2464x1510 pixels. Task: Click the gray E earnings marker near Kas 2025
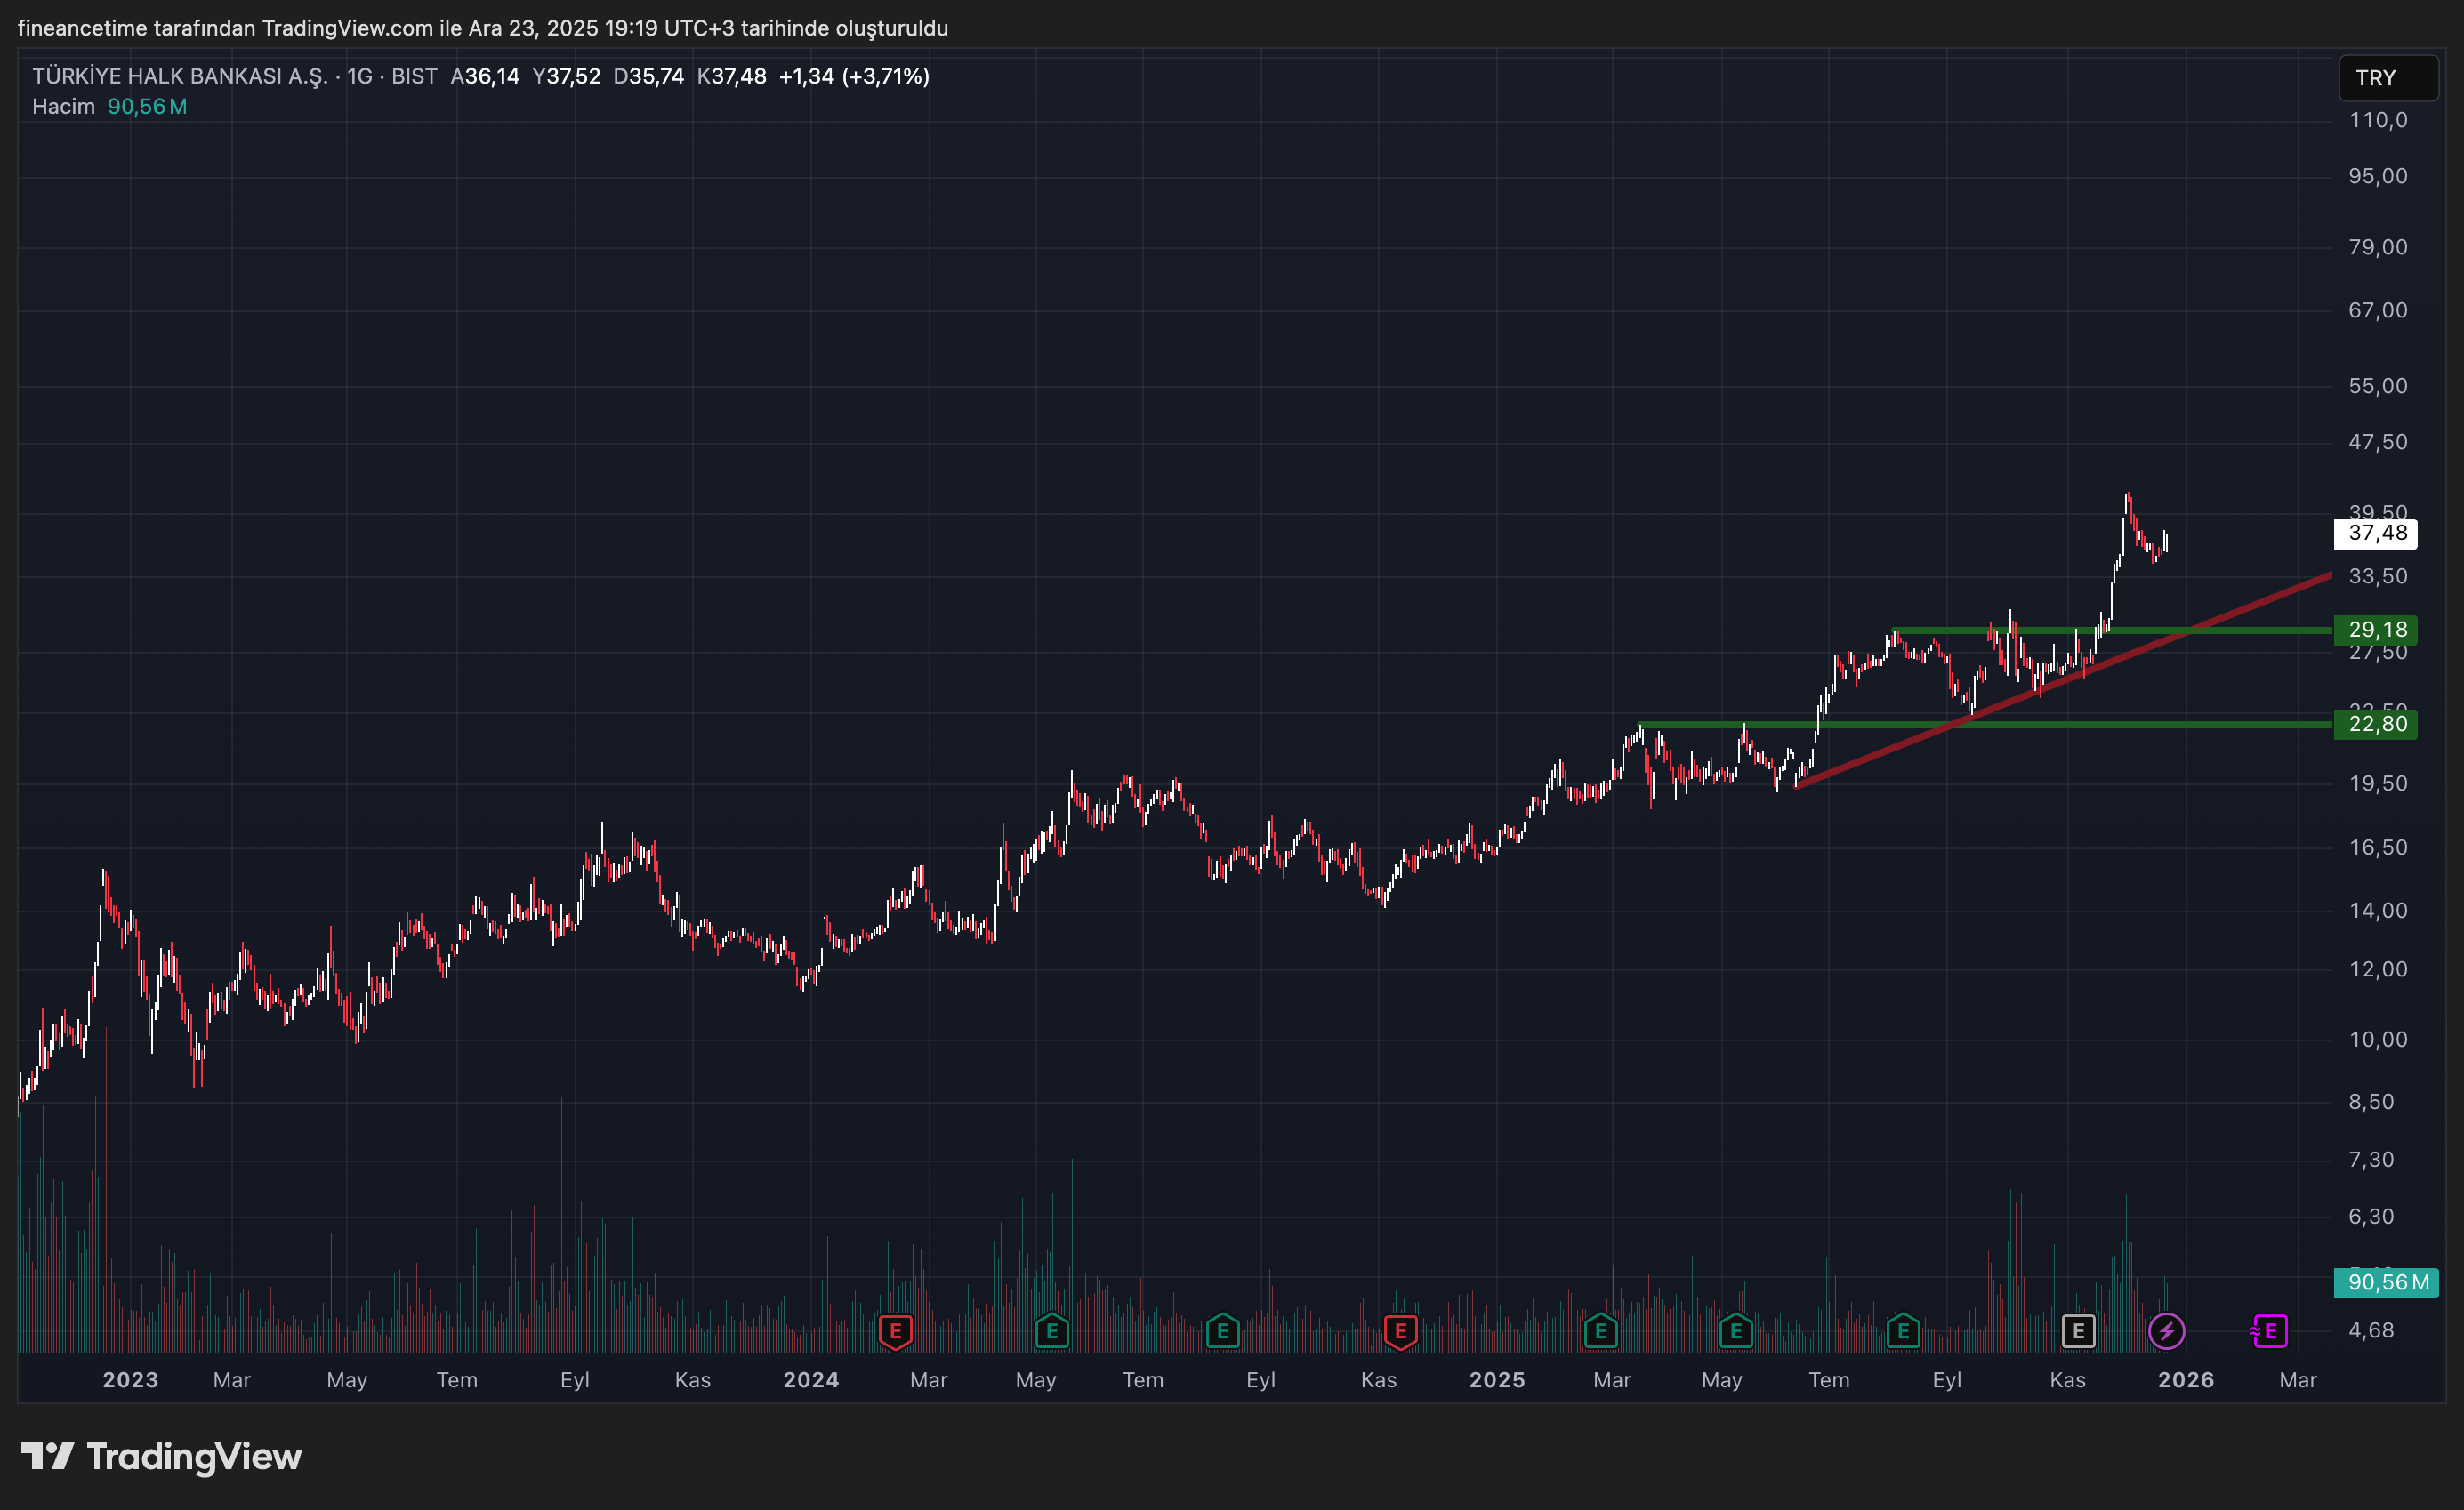point(2080,1331)
